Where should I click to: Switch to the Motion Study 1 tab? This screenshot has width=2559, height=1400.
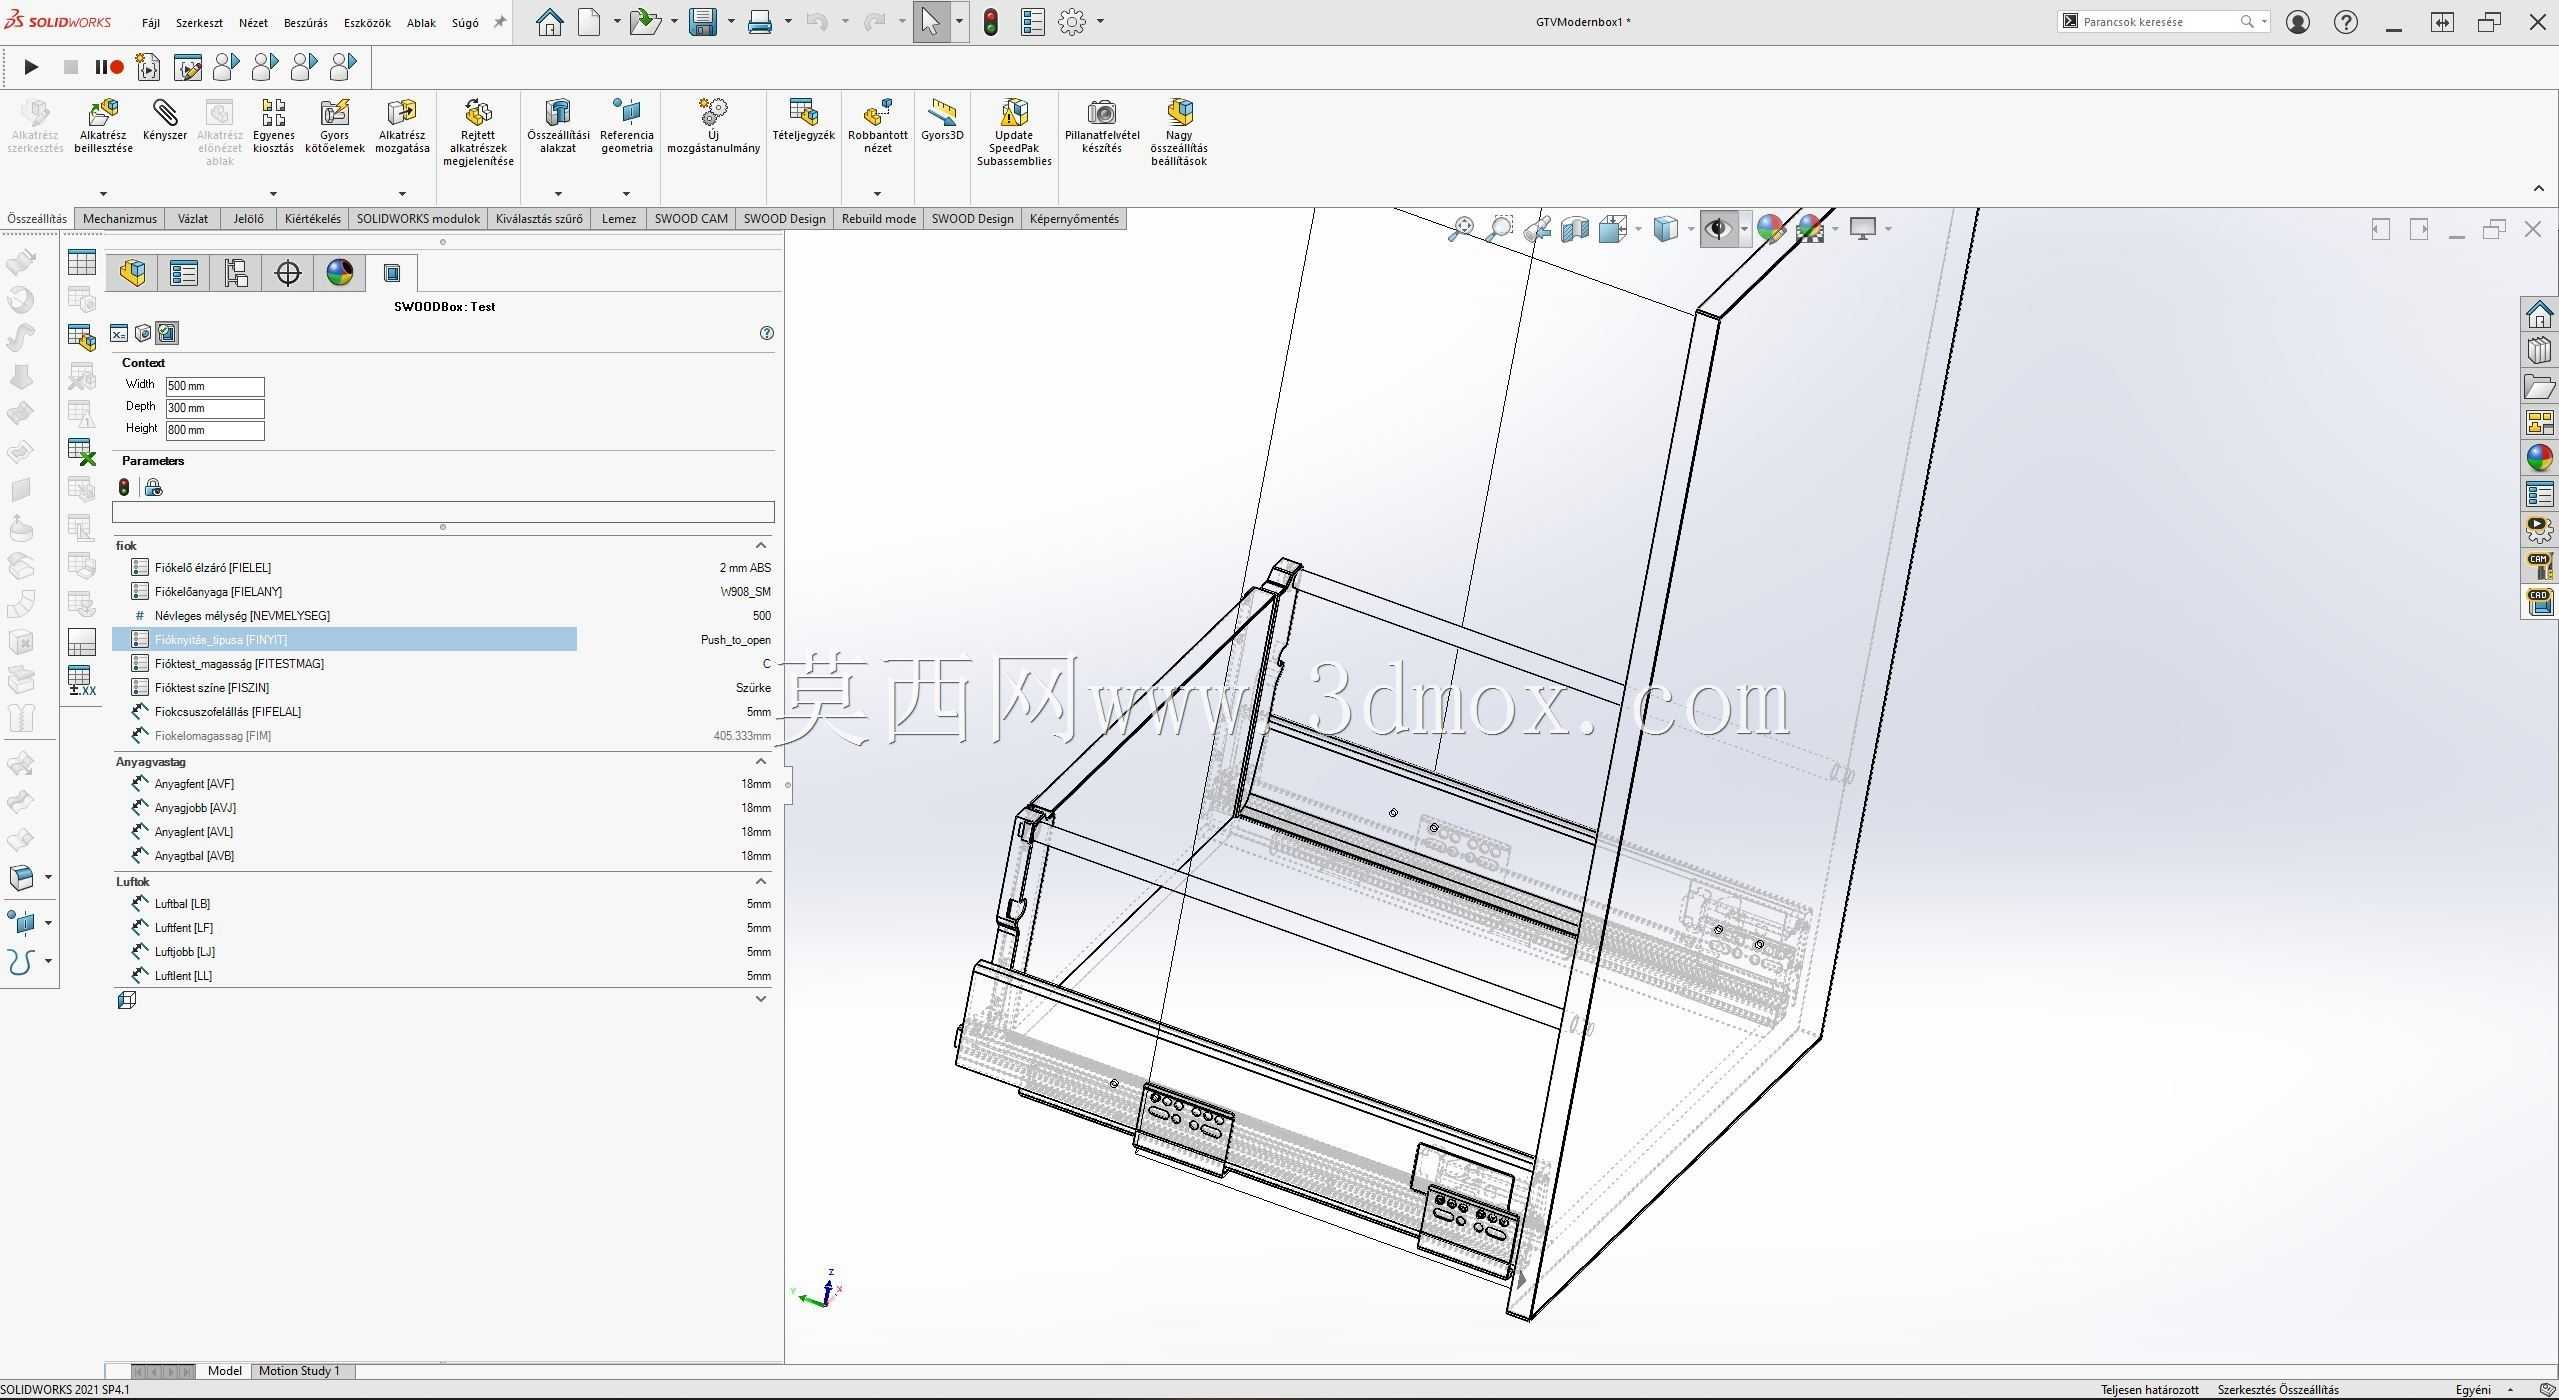pyautogui.click(x=299, y=1371)
